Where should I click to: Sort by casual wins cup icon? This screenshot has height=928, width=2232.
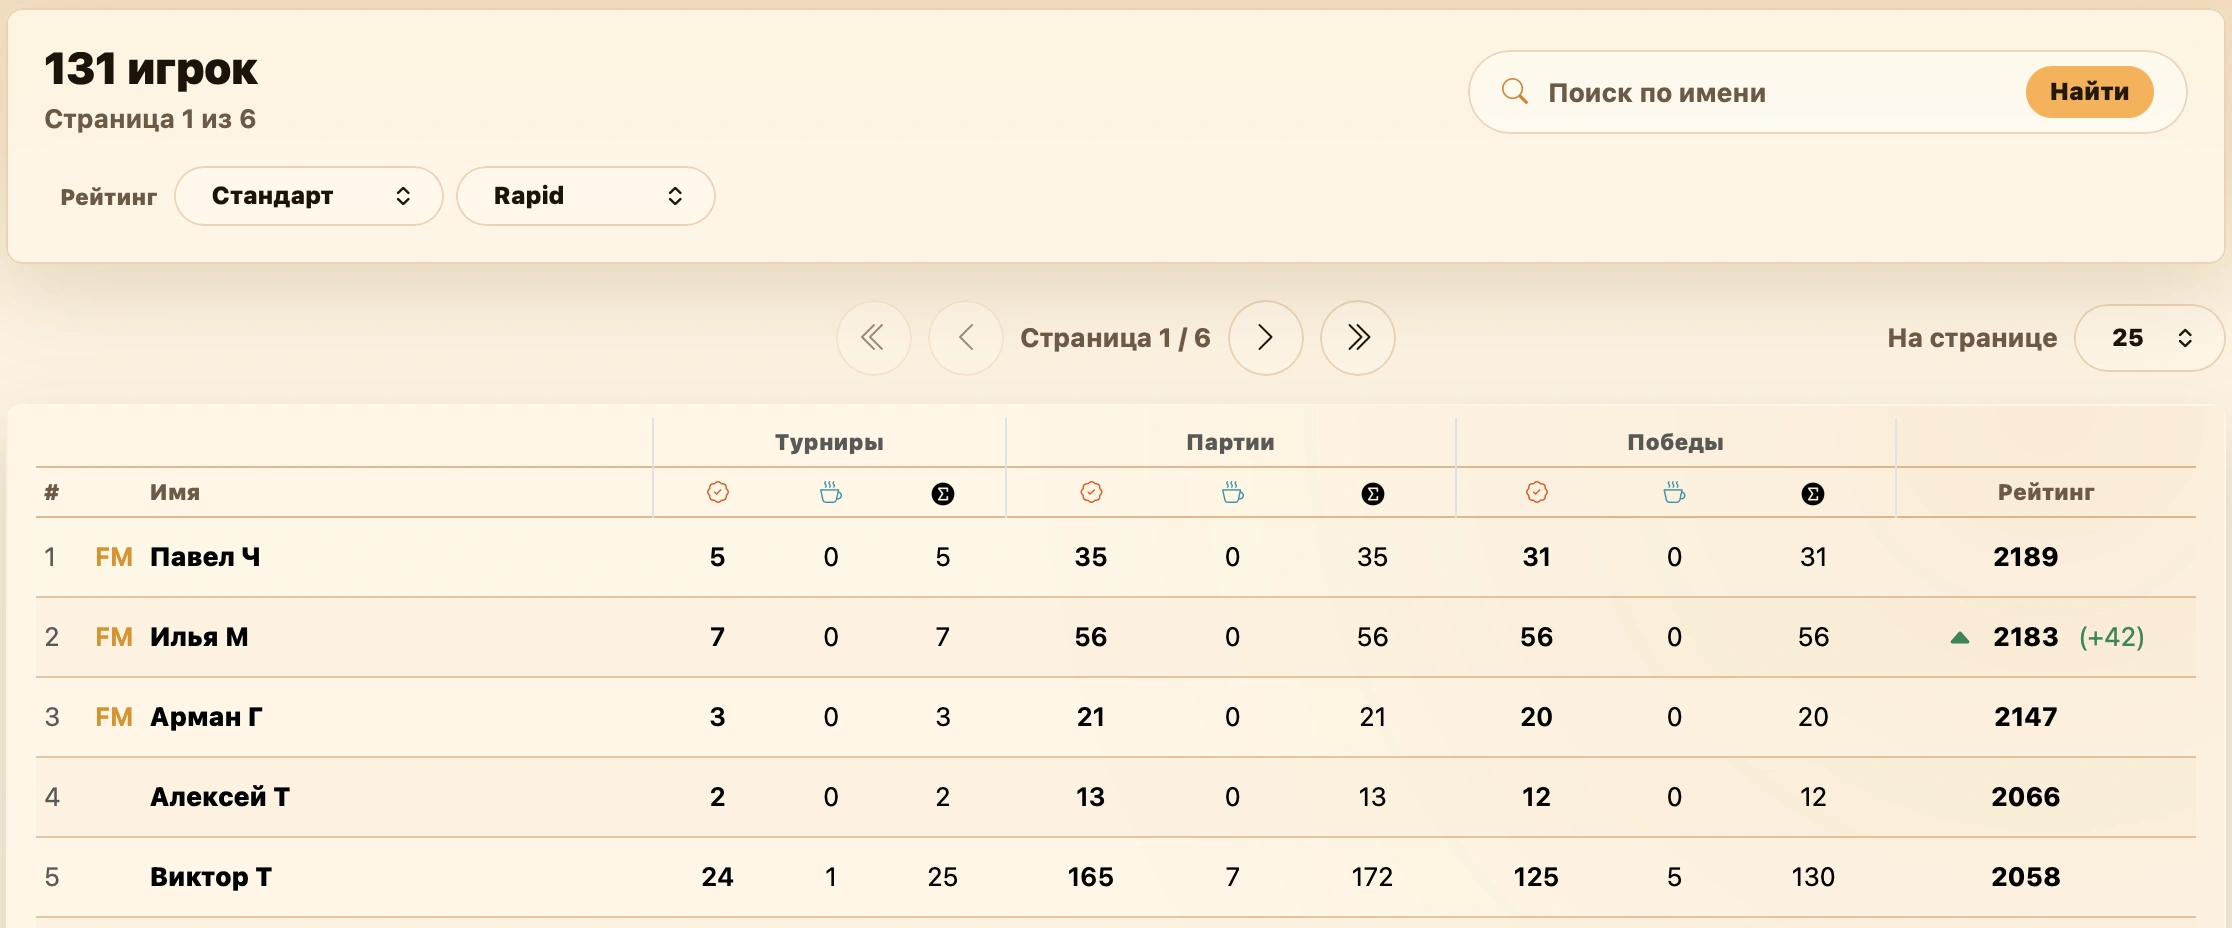pyautogui.click(x=1675, y=492)
